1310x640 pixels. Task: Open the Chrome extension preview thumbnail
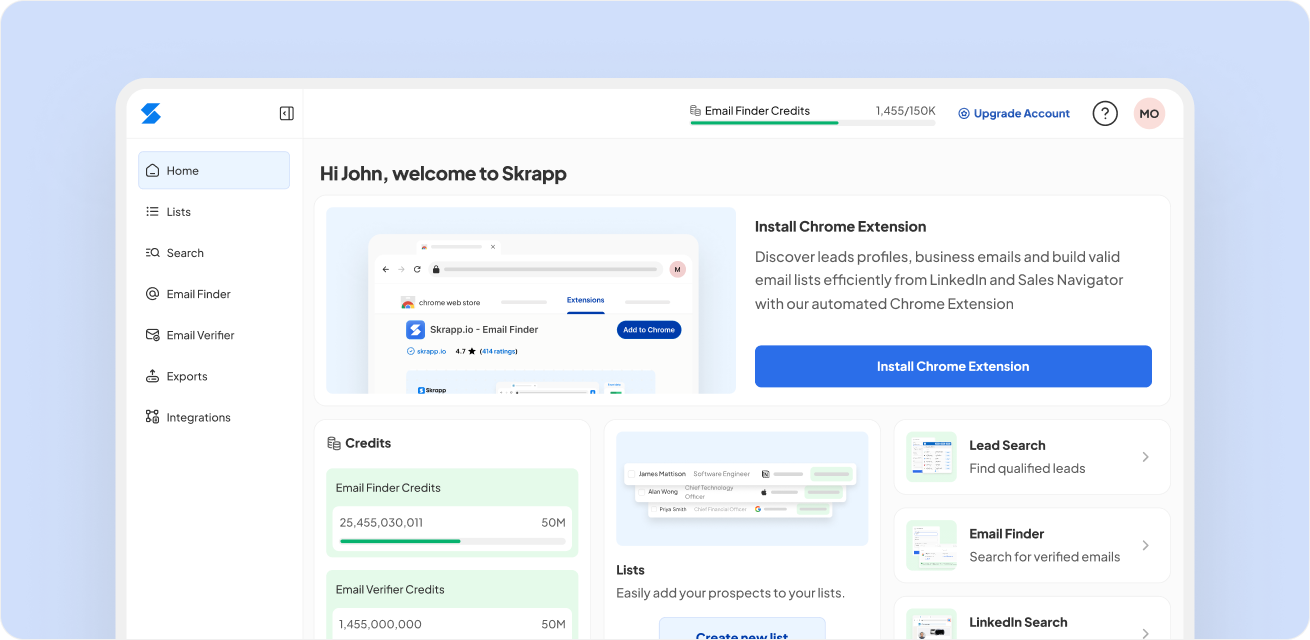(530, 300)
